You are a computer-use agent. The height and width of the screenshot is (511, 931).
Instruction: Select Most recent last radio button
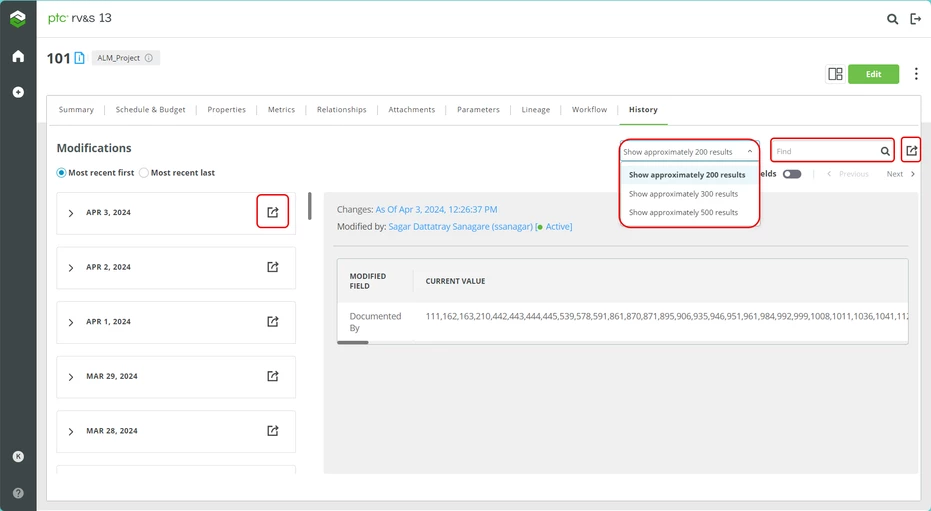click(x=144, y=173)
